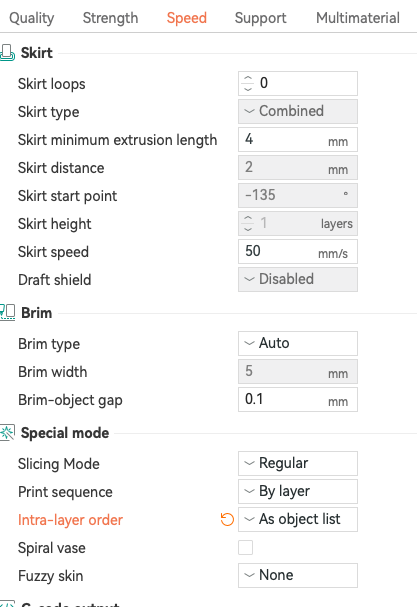Click the Skirt minimum extrusion length field

[x=298, y=139]
